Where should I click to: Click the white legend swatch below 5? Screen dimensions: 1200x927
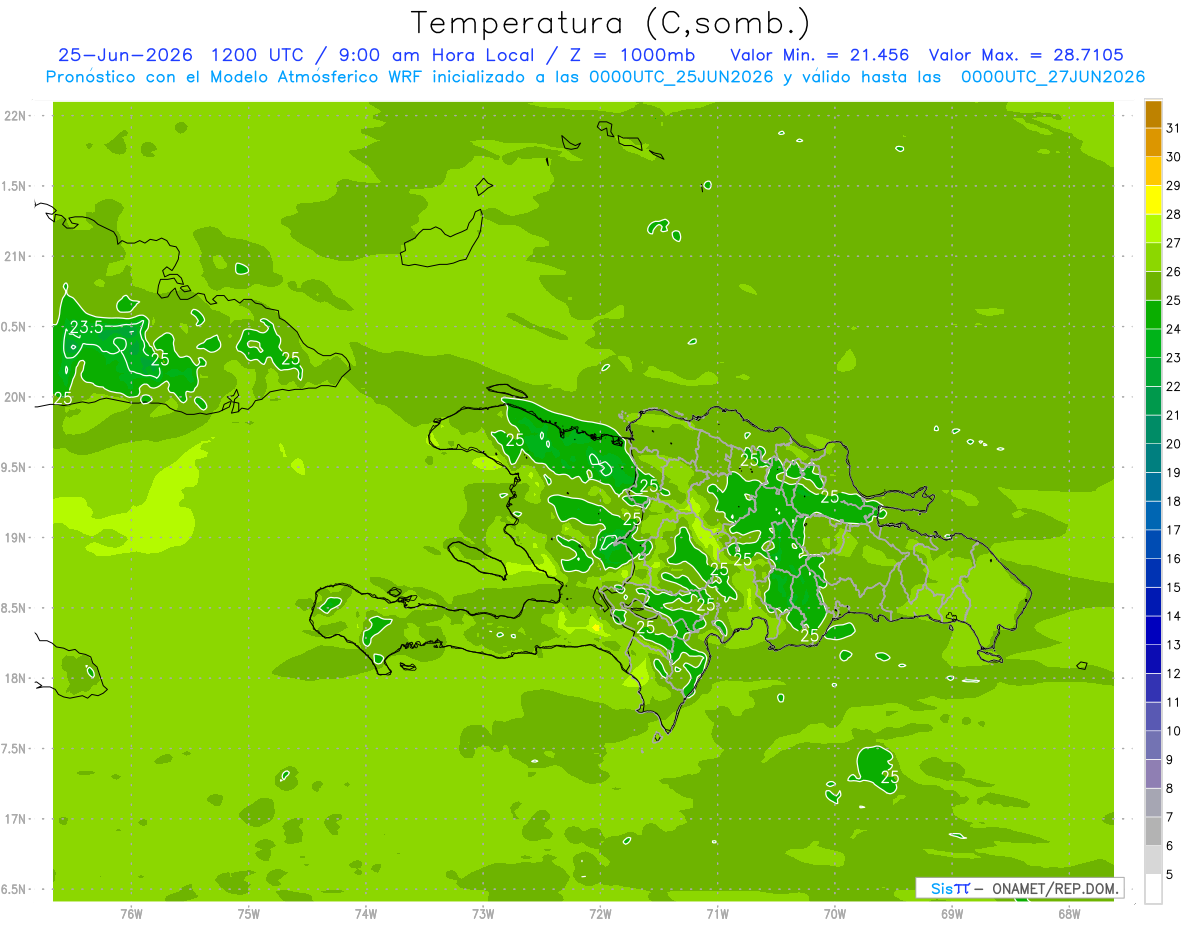point(1153,889)
